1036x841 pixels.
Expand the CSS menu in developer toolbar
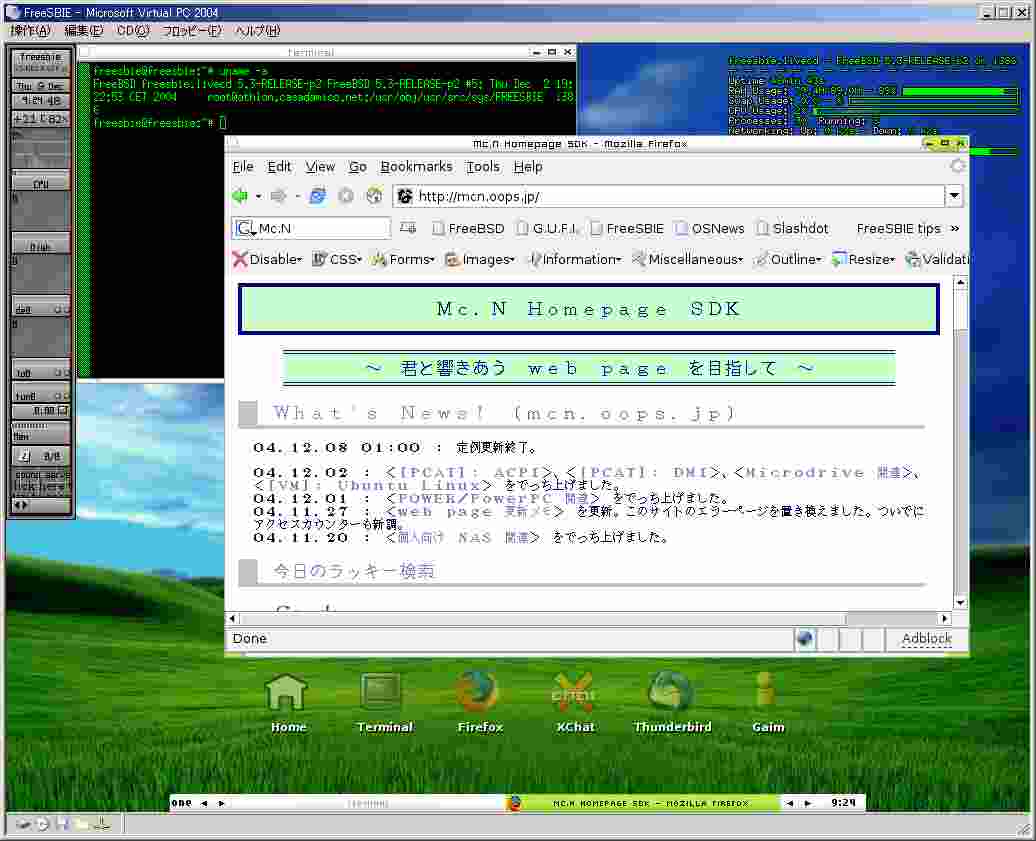click(337, 259)
